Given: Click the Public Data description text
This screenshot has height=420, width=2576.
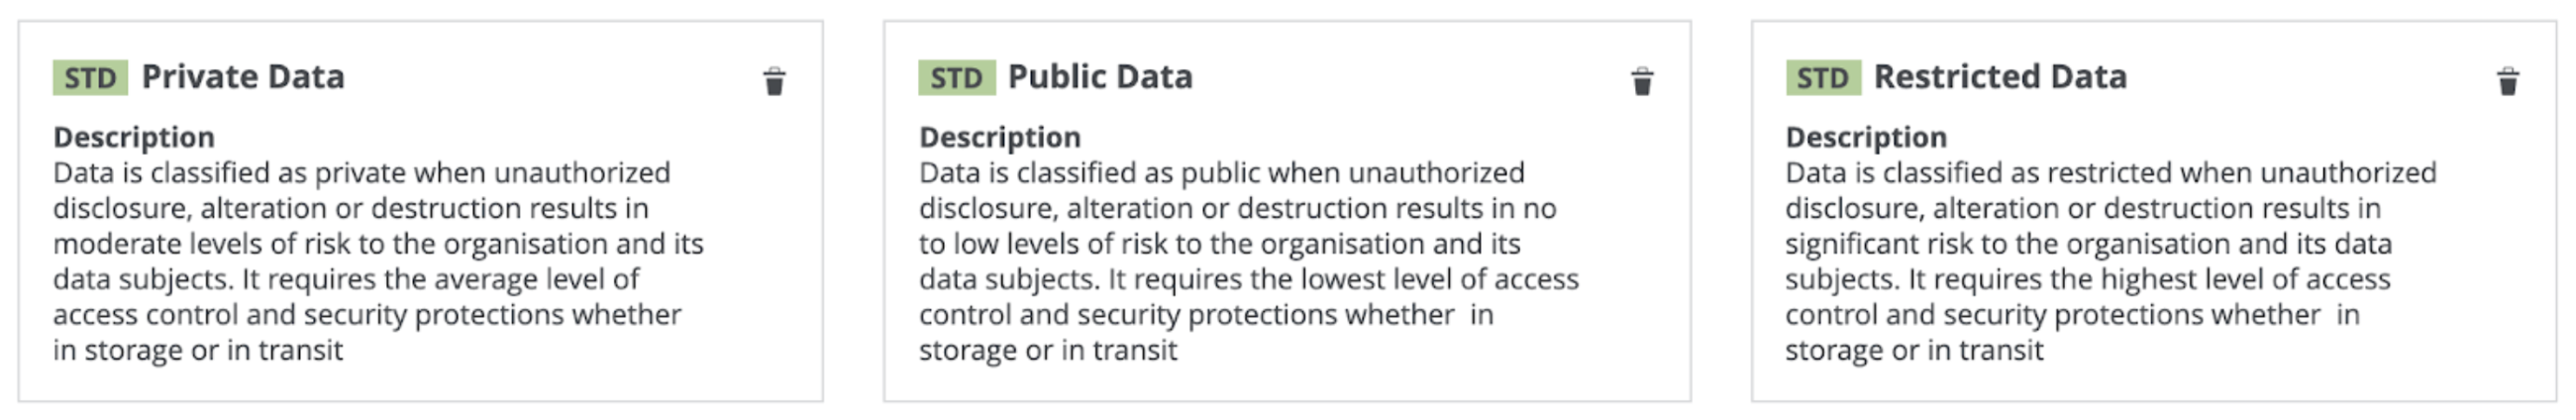Looking at the screenshot, I should [1248, 262].
